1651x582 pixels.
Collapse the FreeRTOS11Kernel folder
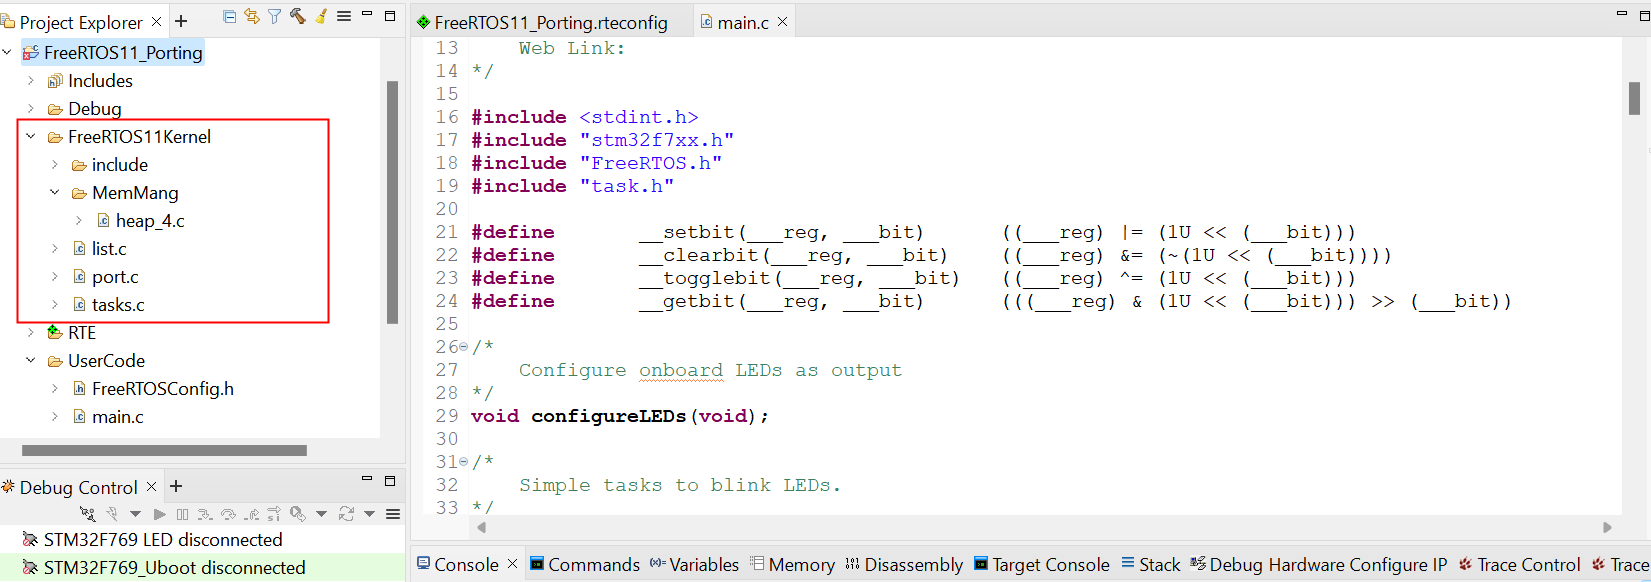(x=31, y=137)
